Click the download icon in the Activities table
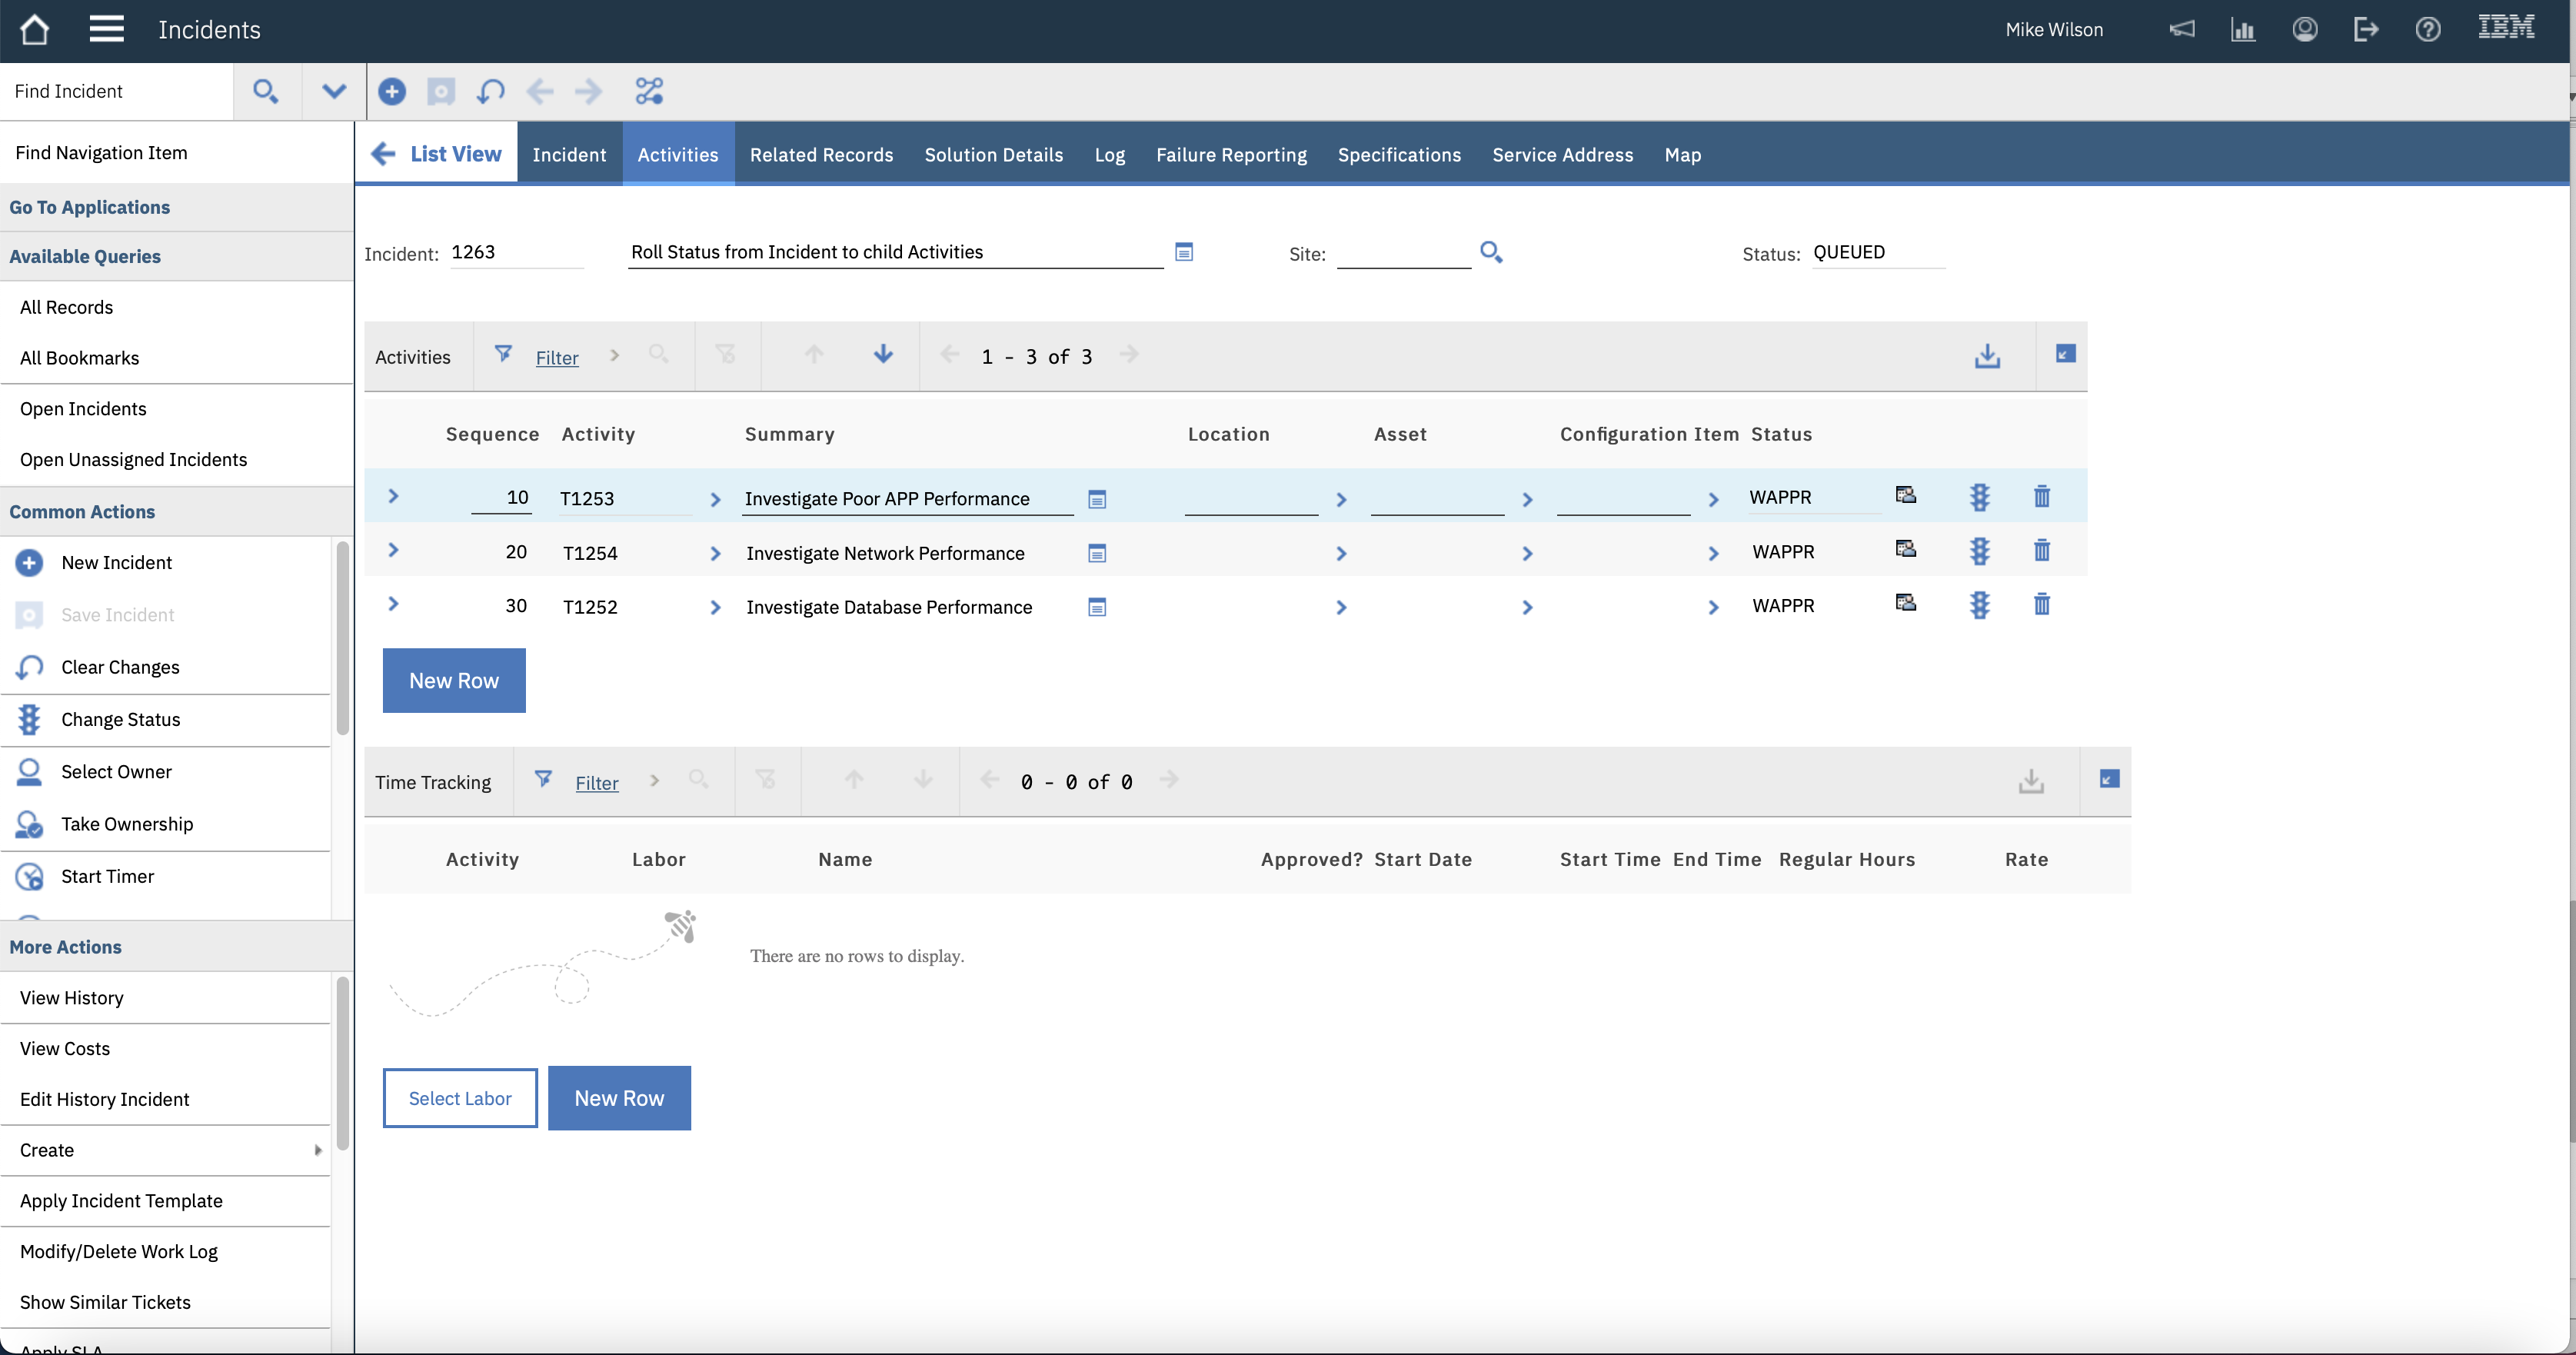The height and width of the screenshot is (1355, 2576). (1986, 356)
